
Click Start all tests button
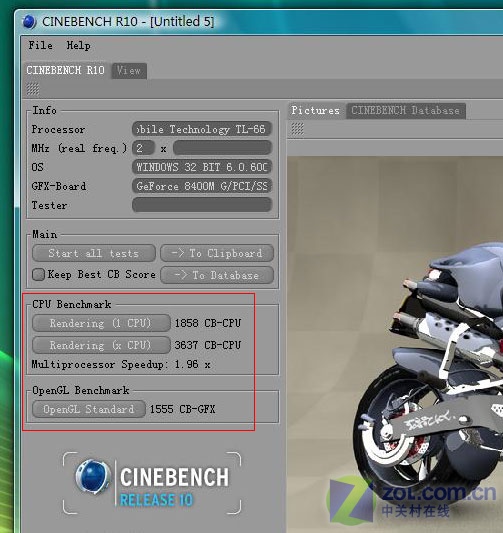point(94,253)
